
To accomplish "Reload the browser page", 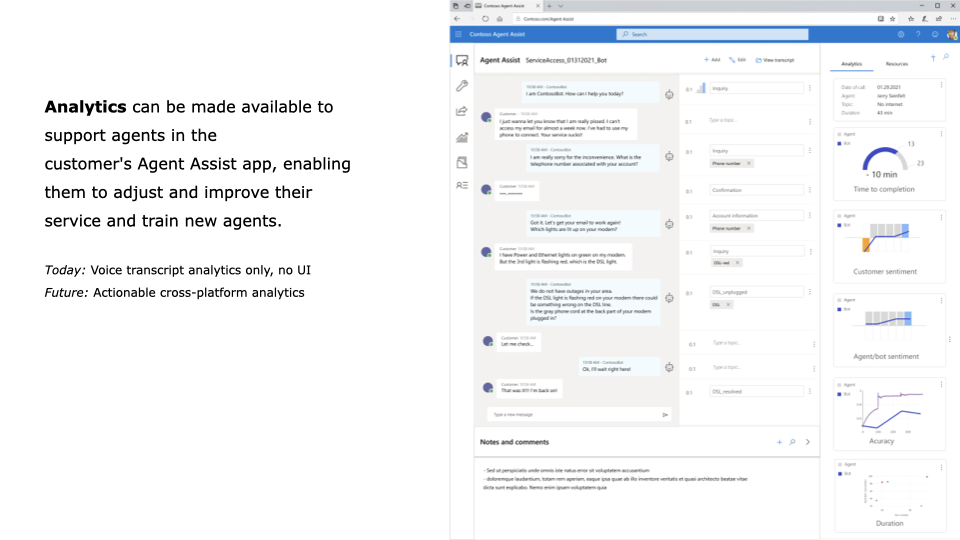I will point(485,19).
